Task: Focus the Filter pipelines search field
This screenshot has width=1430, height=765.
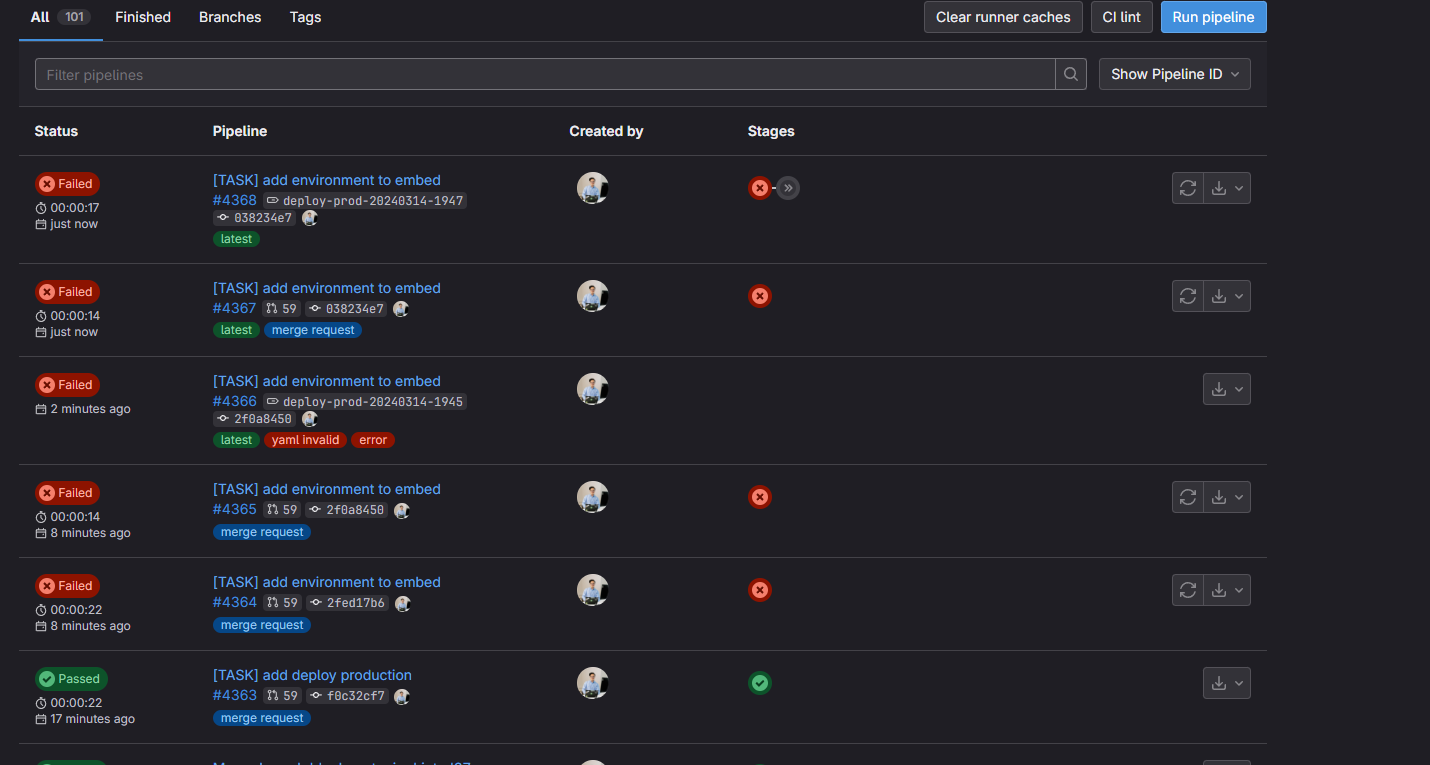Action: (x=545, y=75)
